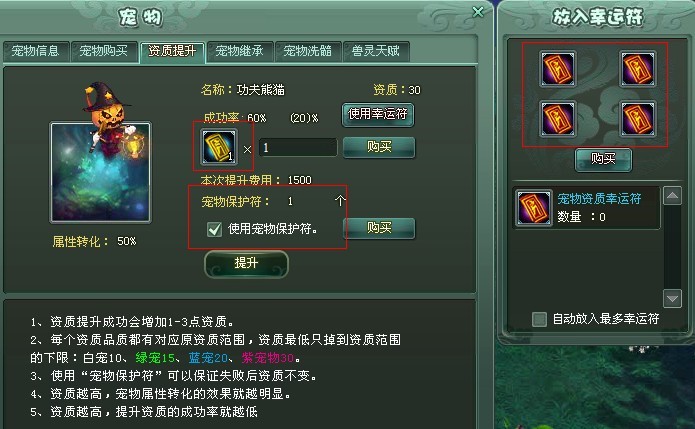The width and height of the screenshot is (695, 429).
Task: Uncheck 使用宠物保护符 checkbox
Action: click(215, 229)
